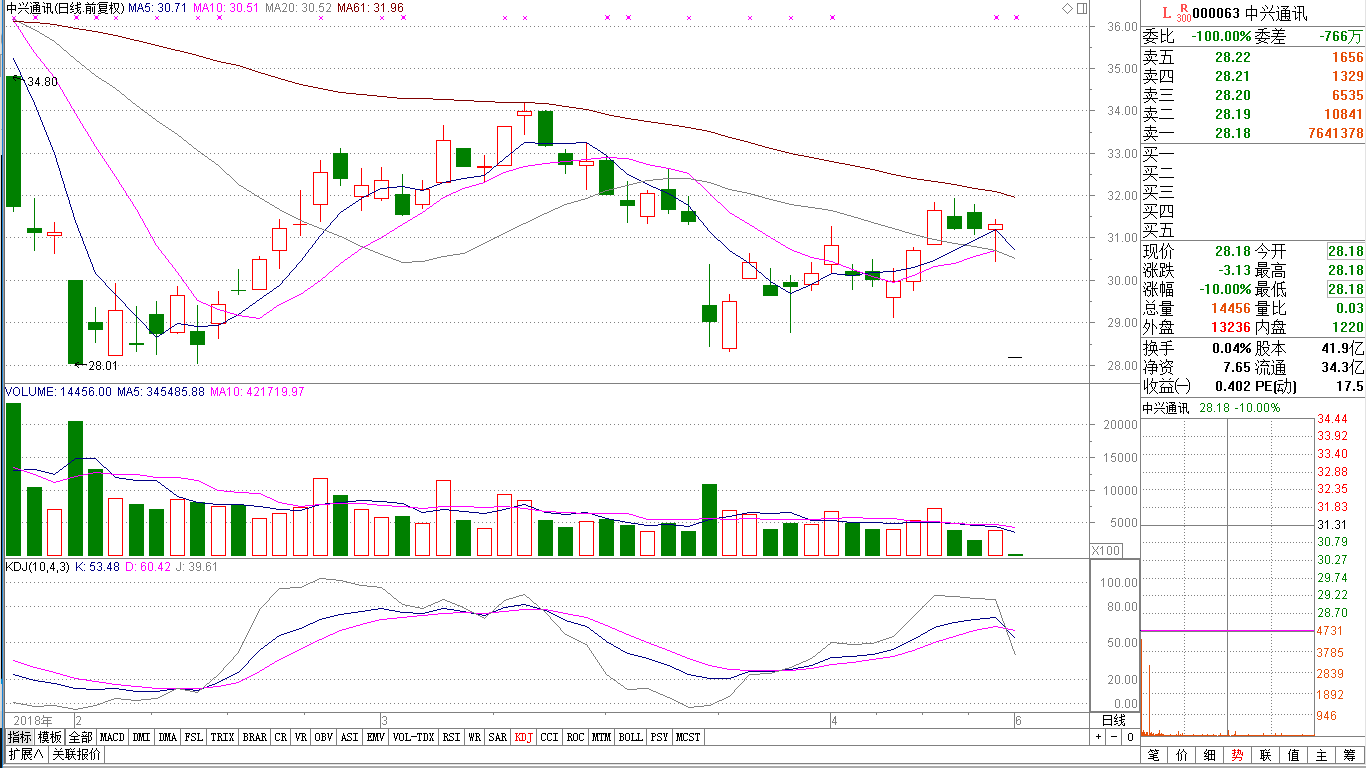Open the 筹 chips tab

(1350, 755)
